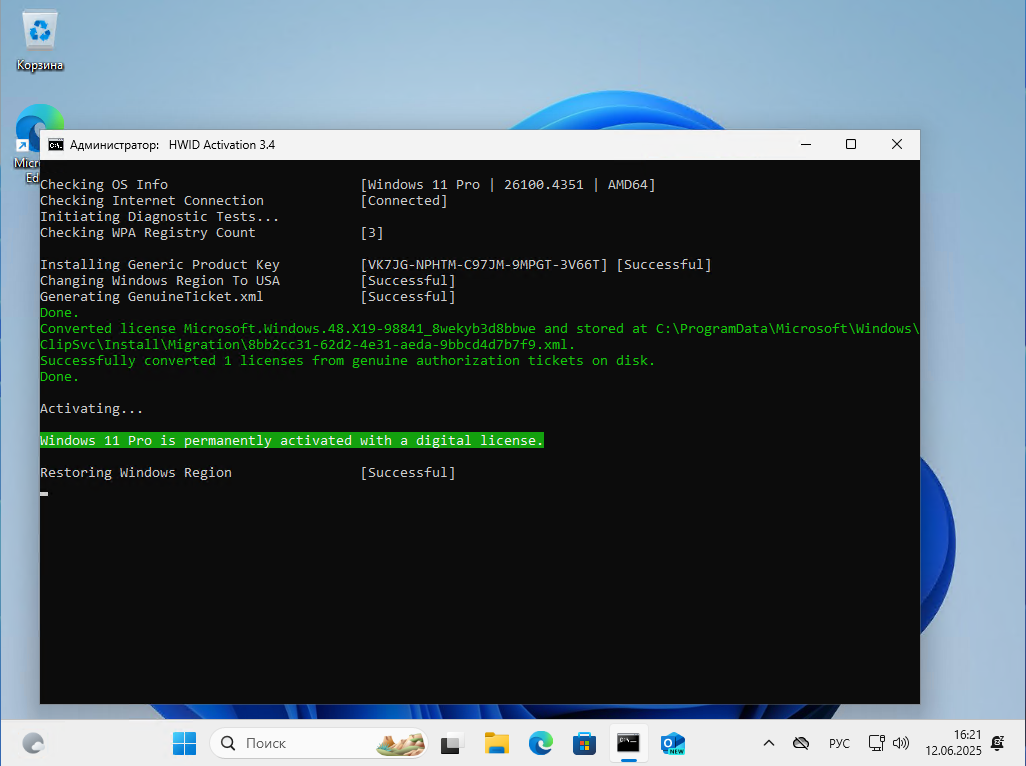1026x766 pixels.
Task: Open Microsoft Store from taskbar
Action: [x=584, y=743]
